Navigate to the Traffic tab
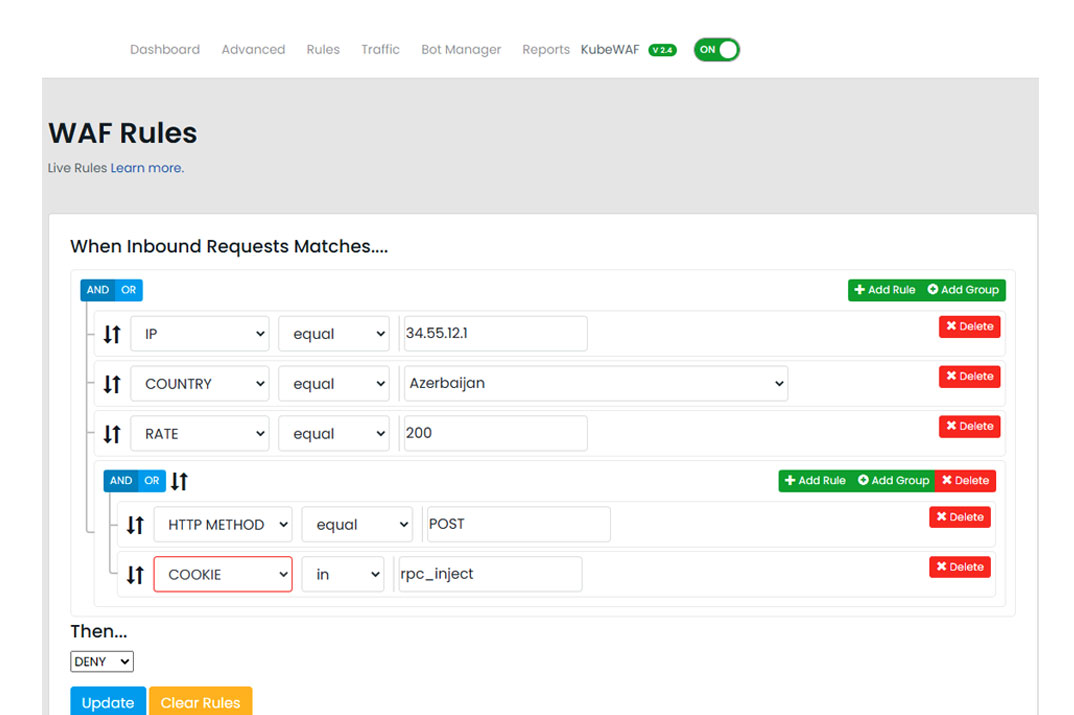Image resolution: width=1074 pixels, height=715 pixels. click(380, 49)
